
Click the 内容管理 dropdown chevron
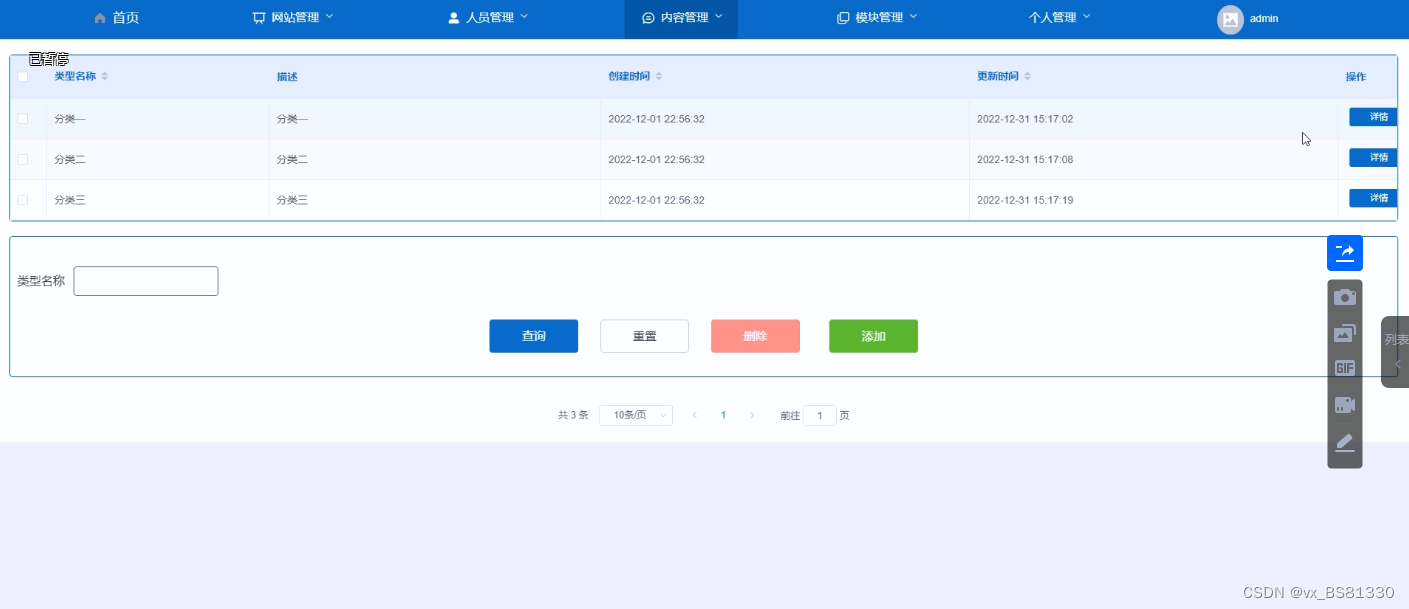[x=718, y=17]
